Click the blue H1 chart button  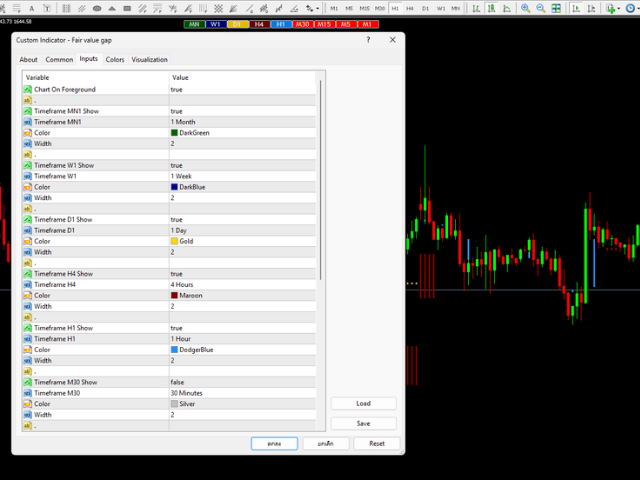pyautogui.click(x=281, y=24)
